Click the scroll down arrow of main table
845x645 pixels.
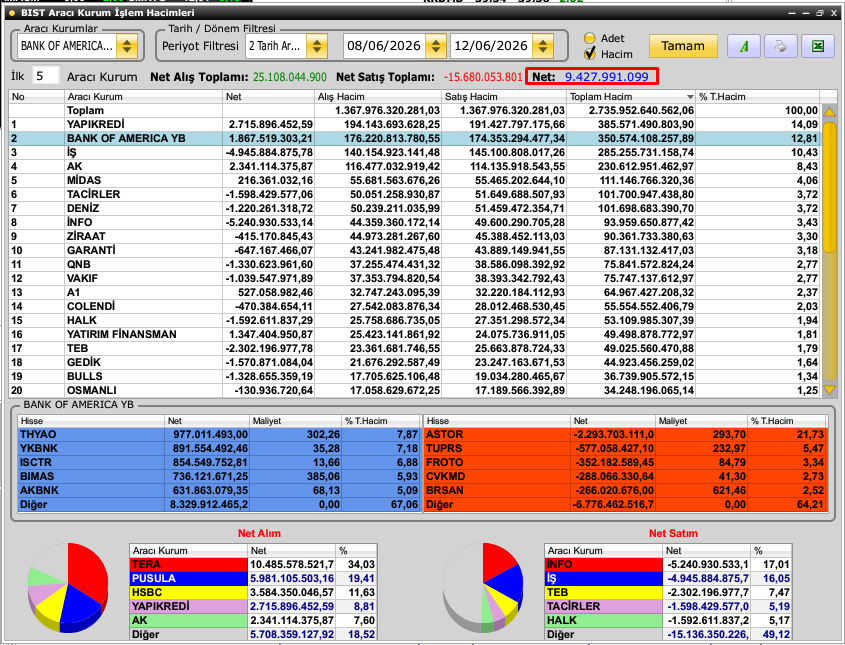point(829,390)
